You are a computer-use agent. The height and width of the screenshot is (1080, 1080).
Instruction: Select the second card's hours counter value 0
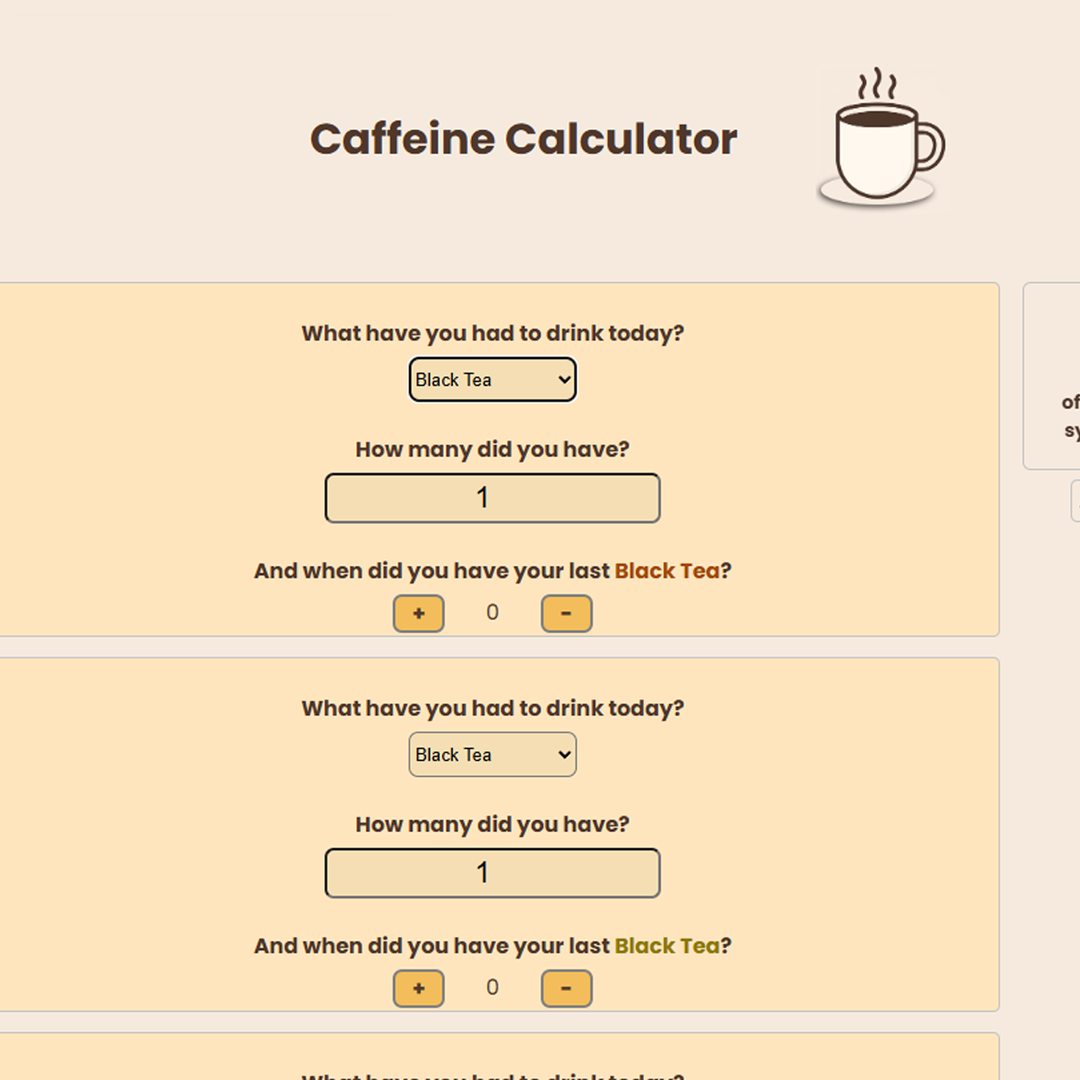click(x=492, y=987)
